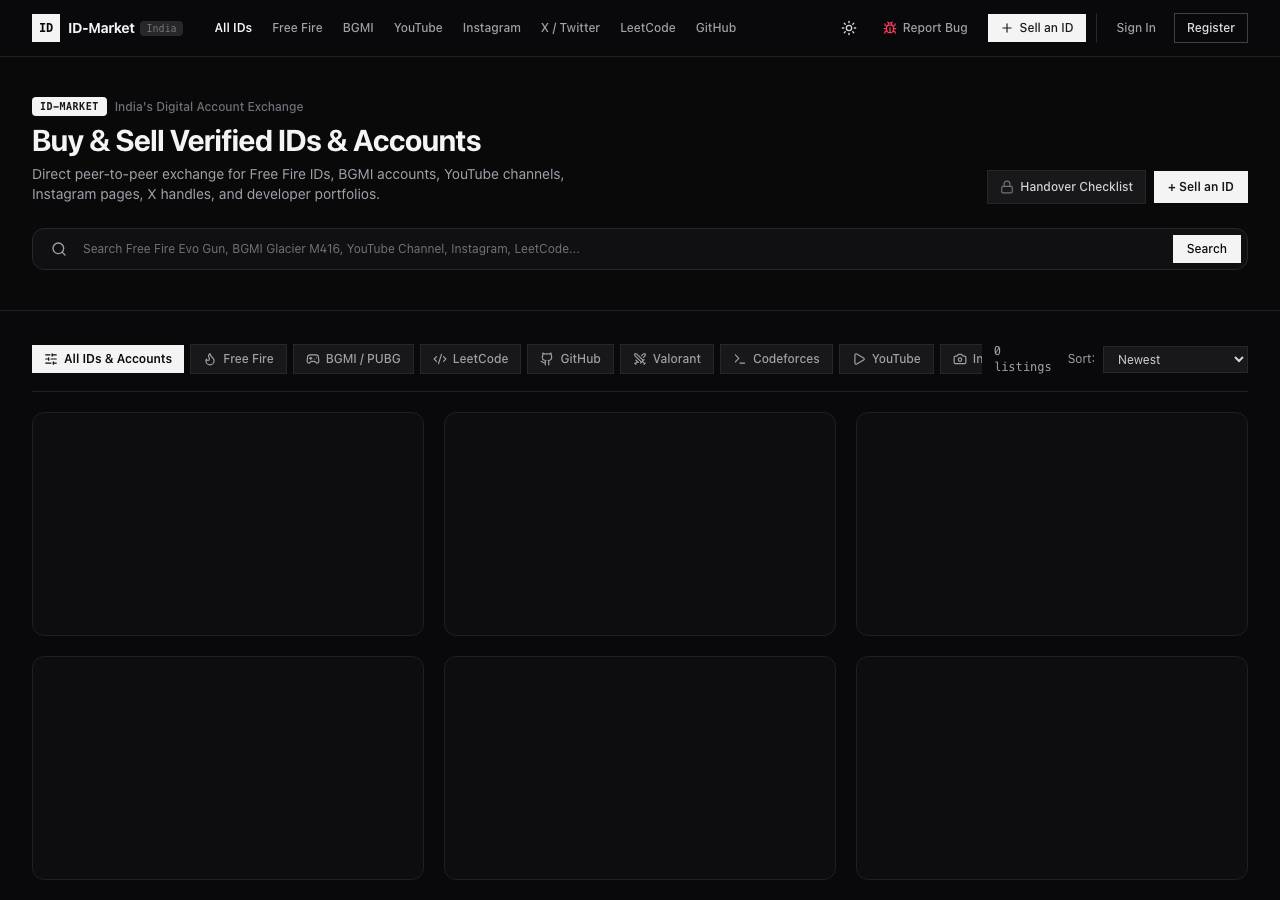1280x900 pixels.
Task: Open the All IDs nav item
Action: 233,28
